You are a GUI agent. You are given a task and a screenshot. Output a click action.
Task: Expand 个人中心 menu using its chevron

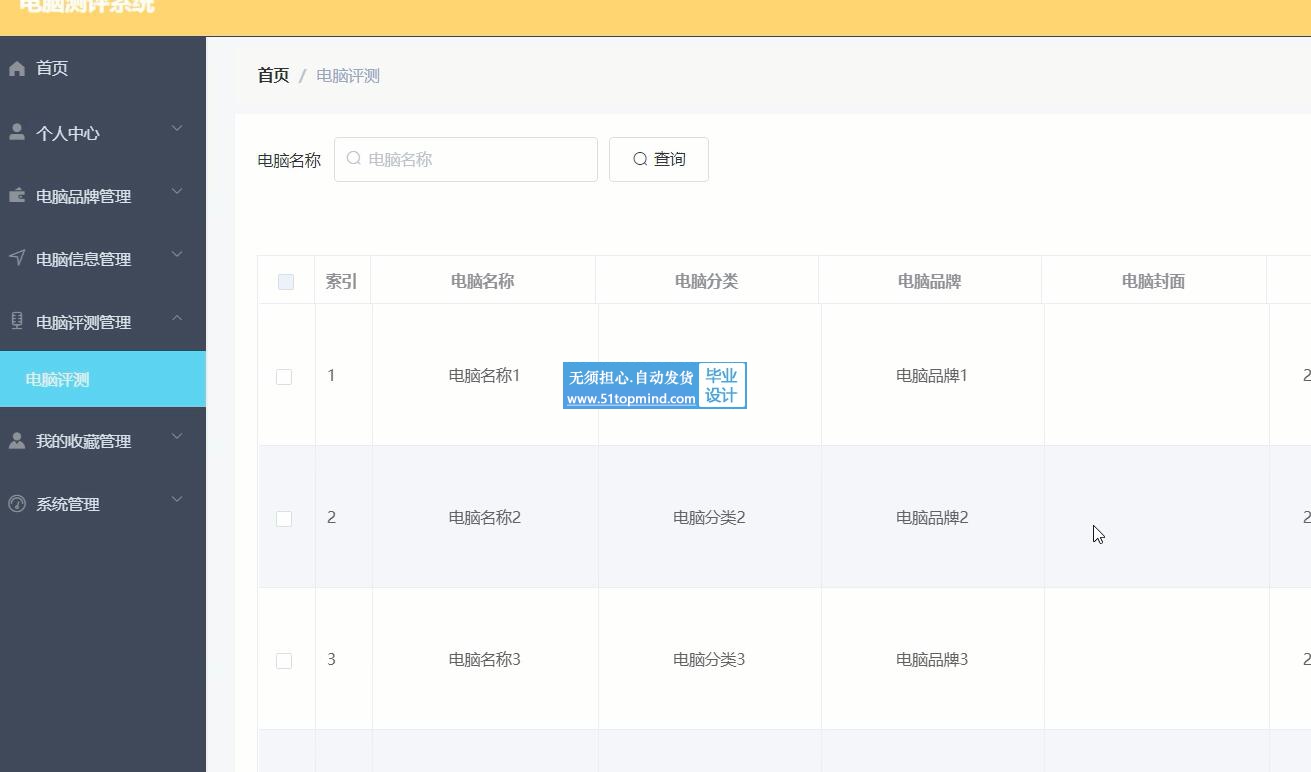[177, 129]
